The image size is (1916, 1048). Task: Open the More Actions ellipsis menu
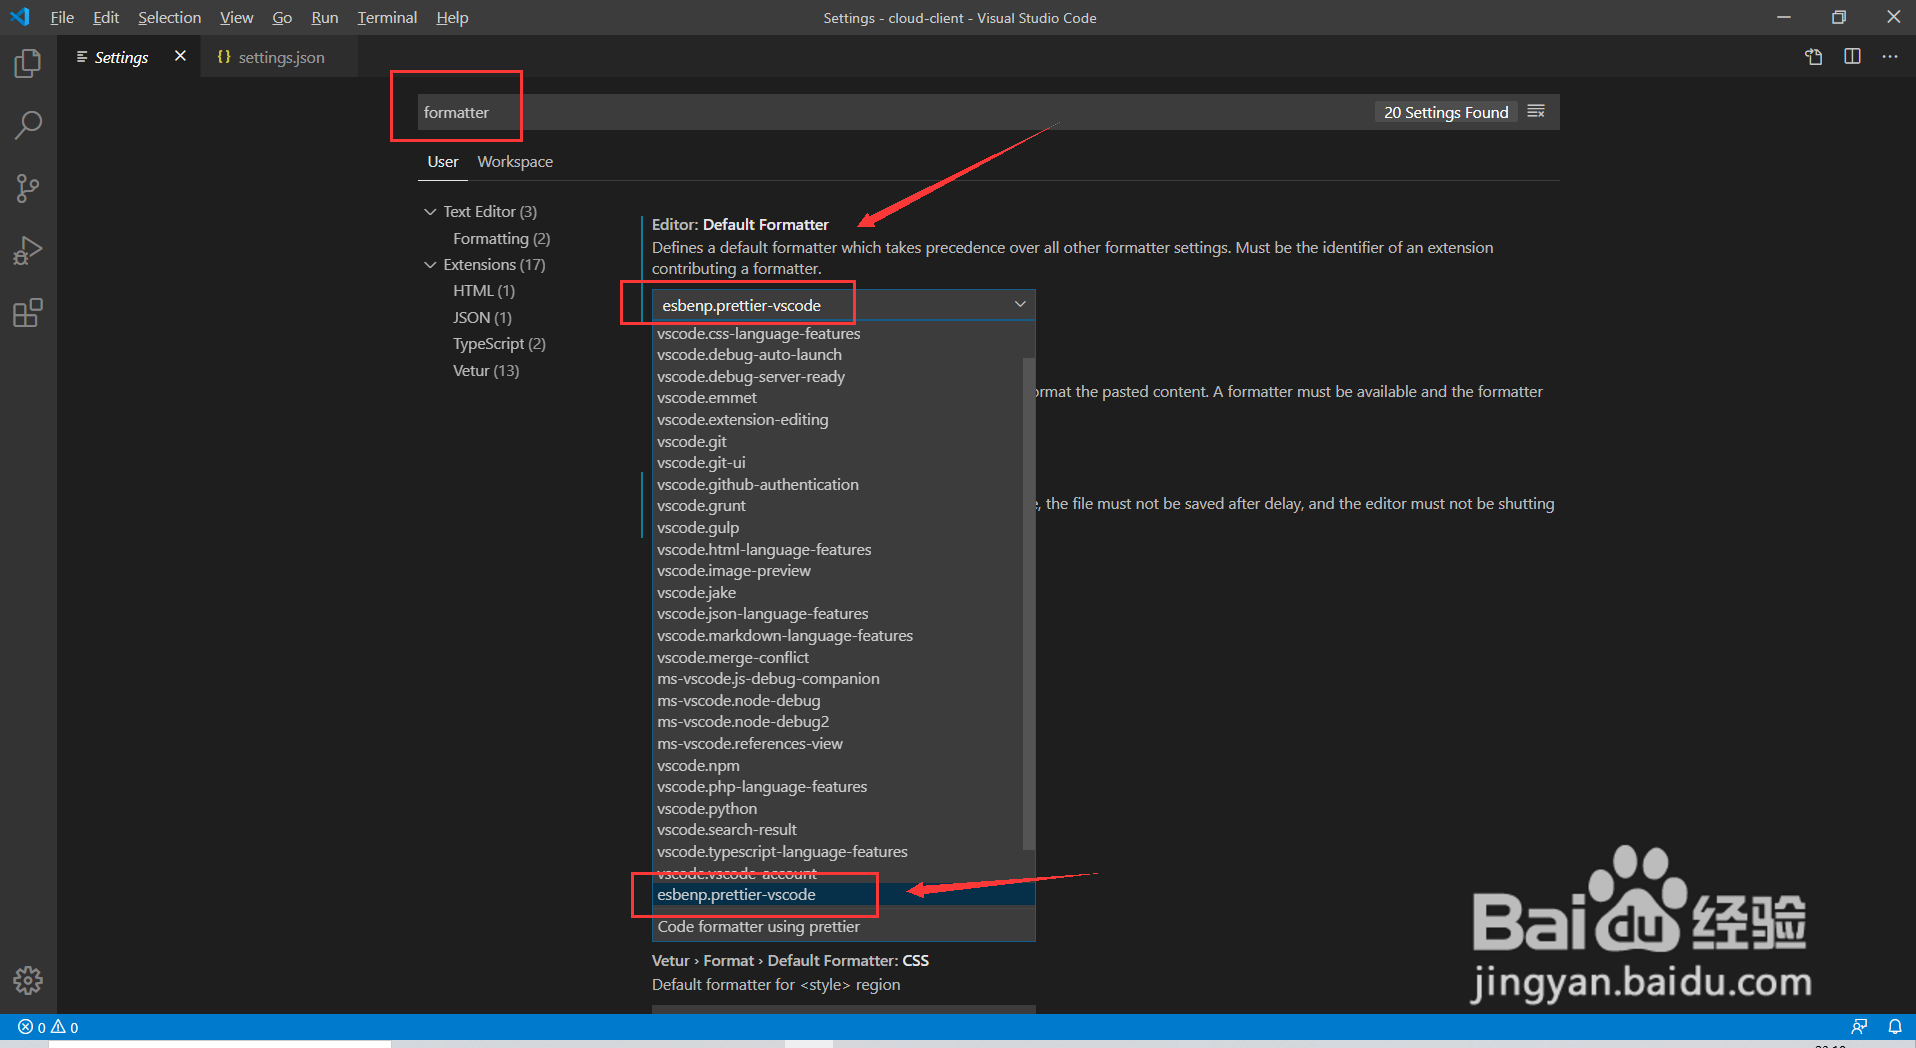tap(1889, 57)
